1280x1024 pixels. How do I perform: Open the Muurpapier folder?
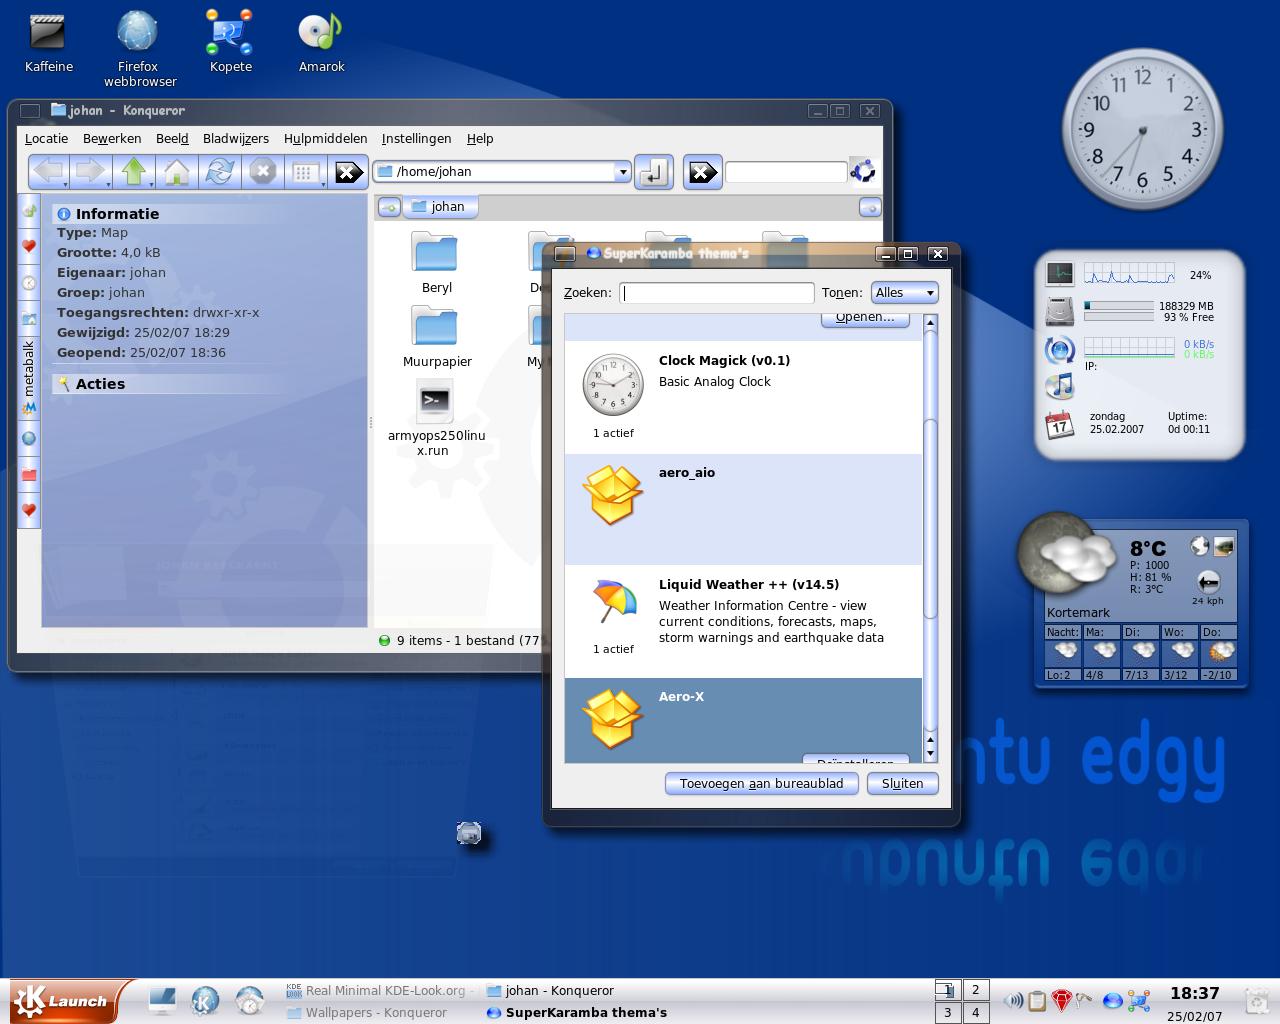436,338
